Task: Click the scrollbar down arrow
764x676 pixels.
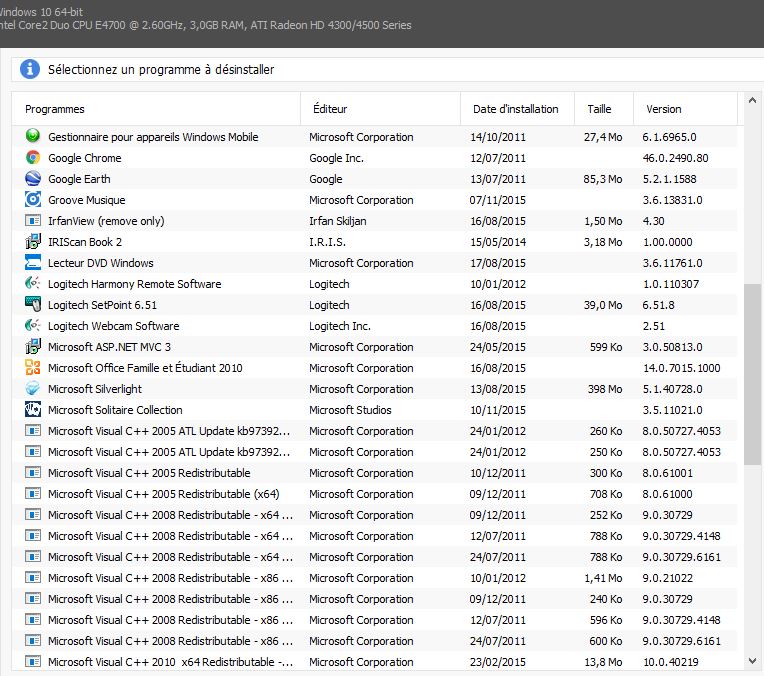Action: pos(752,661)
